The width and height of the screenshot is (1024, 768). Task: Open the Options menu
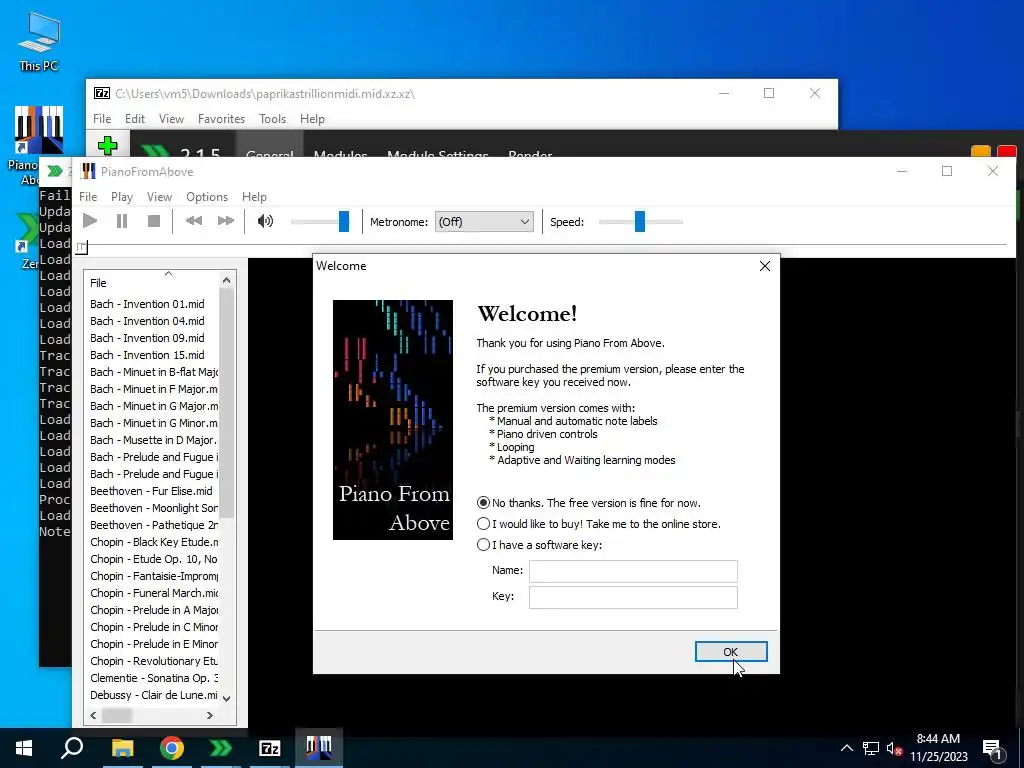click(207, 197)
